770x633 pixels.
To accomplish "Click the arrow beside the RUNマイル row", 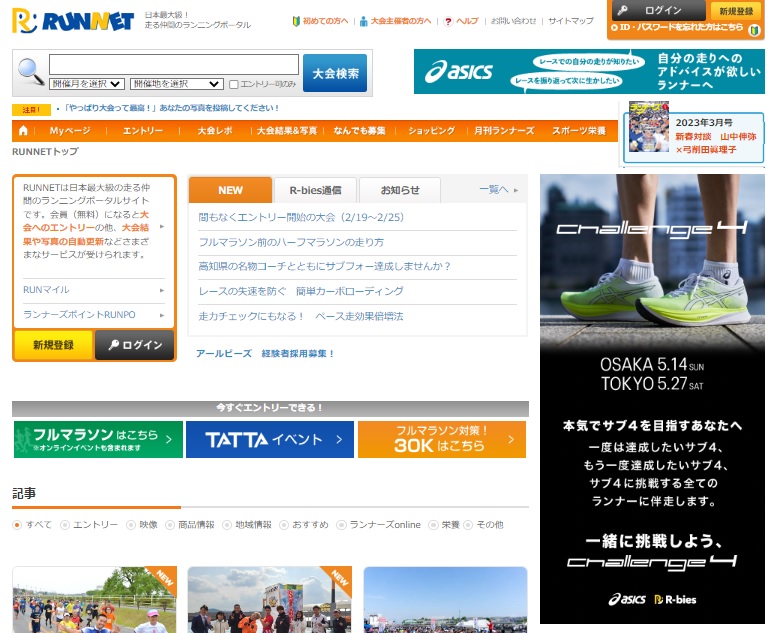I will 162,290.
